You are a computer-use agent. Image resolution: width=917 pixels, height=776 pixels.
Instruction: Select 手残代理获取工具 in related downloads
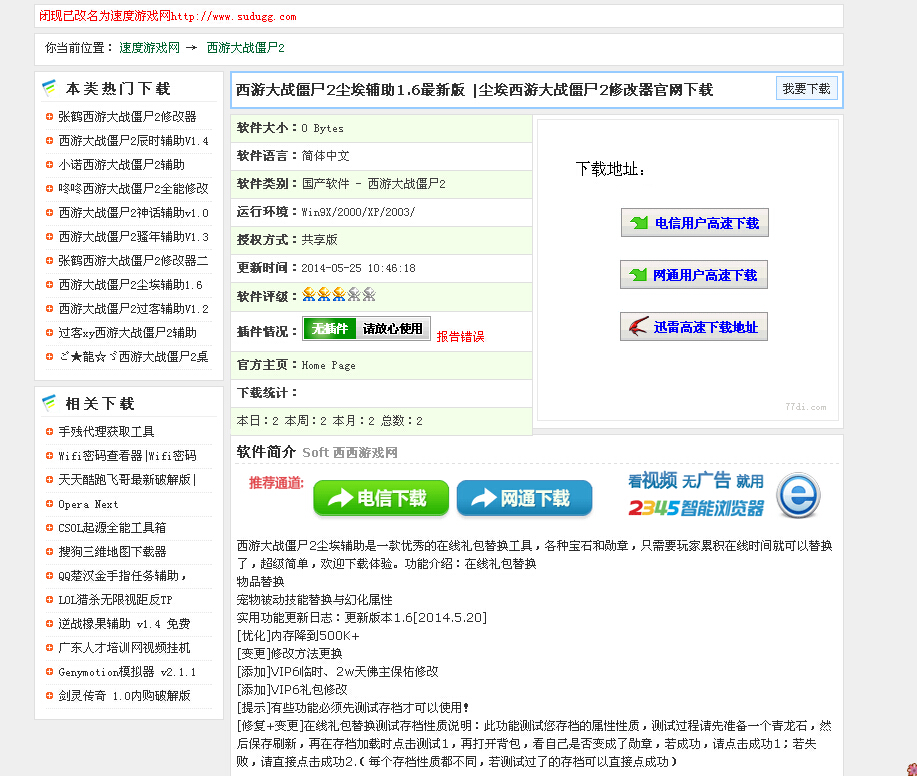(106, 432)
